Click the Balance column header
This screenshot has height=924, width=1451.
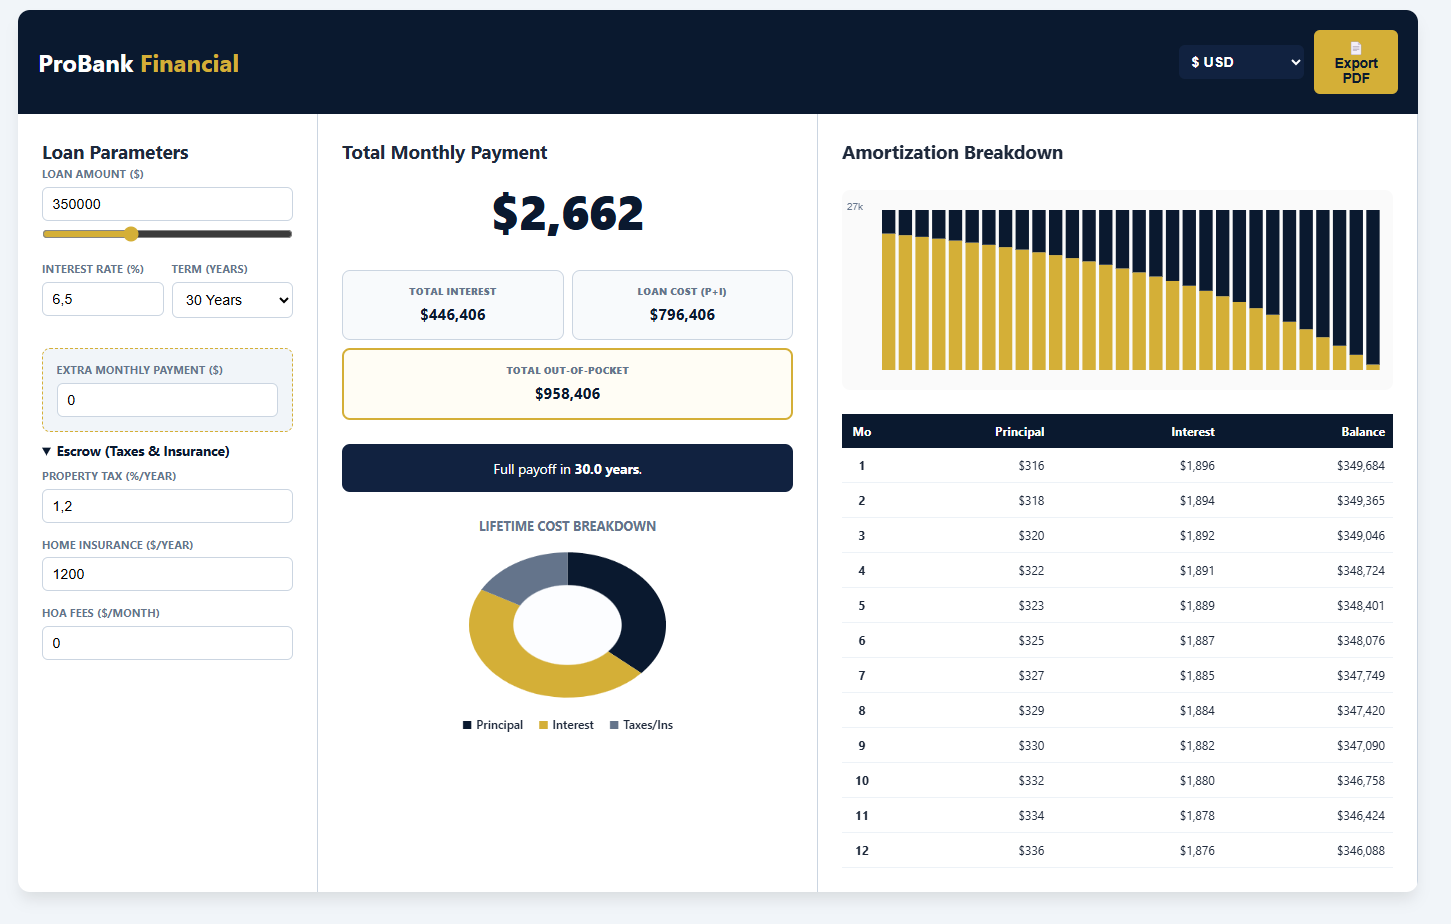[x=1363, y=432]
